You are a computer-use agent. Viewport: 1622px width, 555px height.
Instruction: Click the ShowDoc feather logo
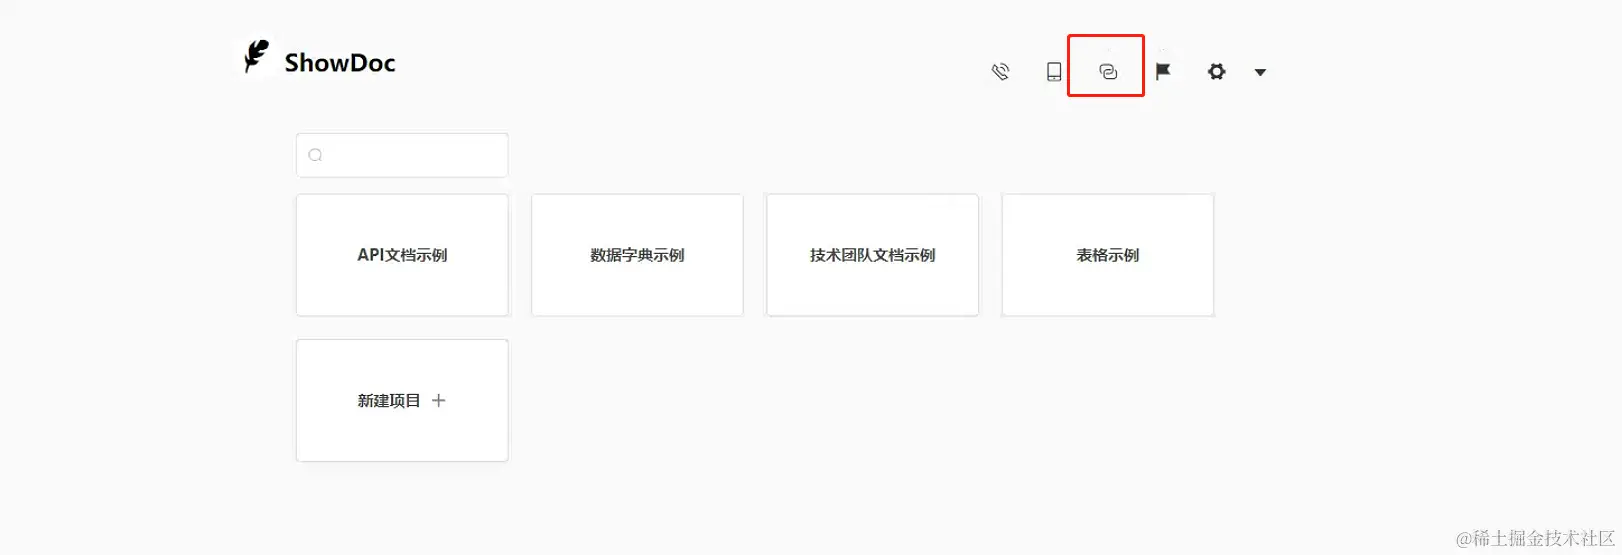pyautogui.click(x=257, y=56)
